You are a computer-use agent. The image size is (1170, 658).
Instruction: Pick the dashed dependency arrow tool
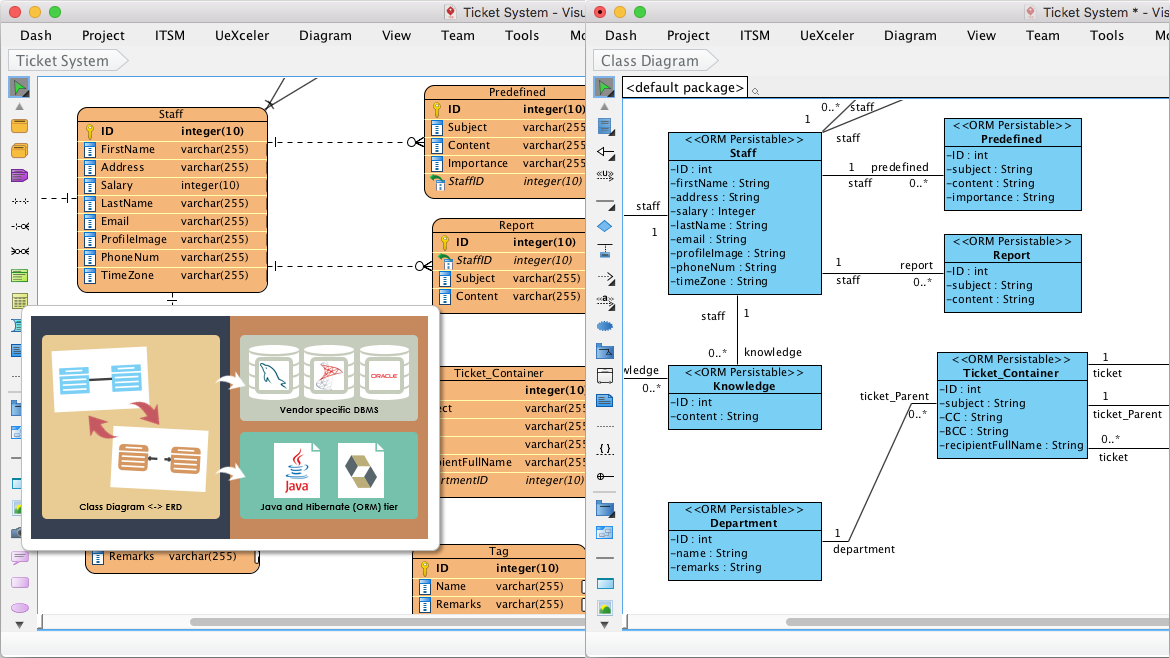[x=604, y=279]
